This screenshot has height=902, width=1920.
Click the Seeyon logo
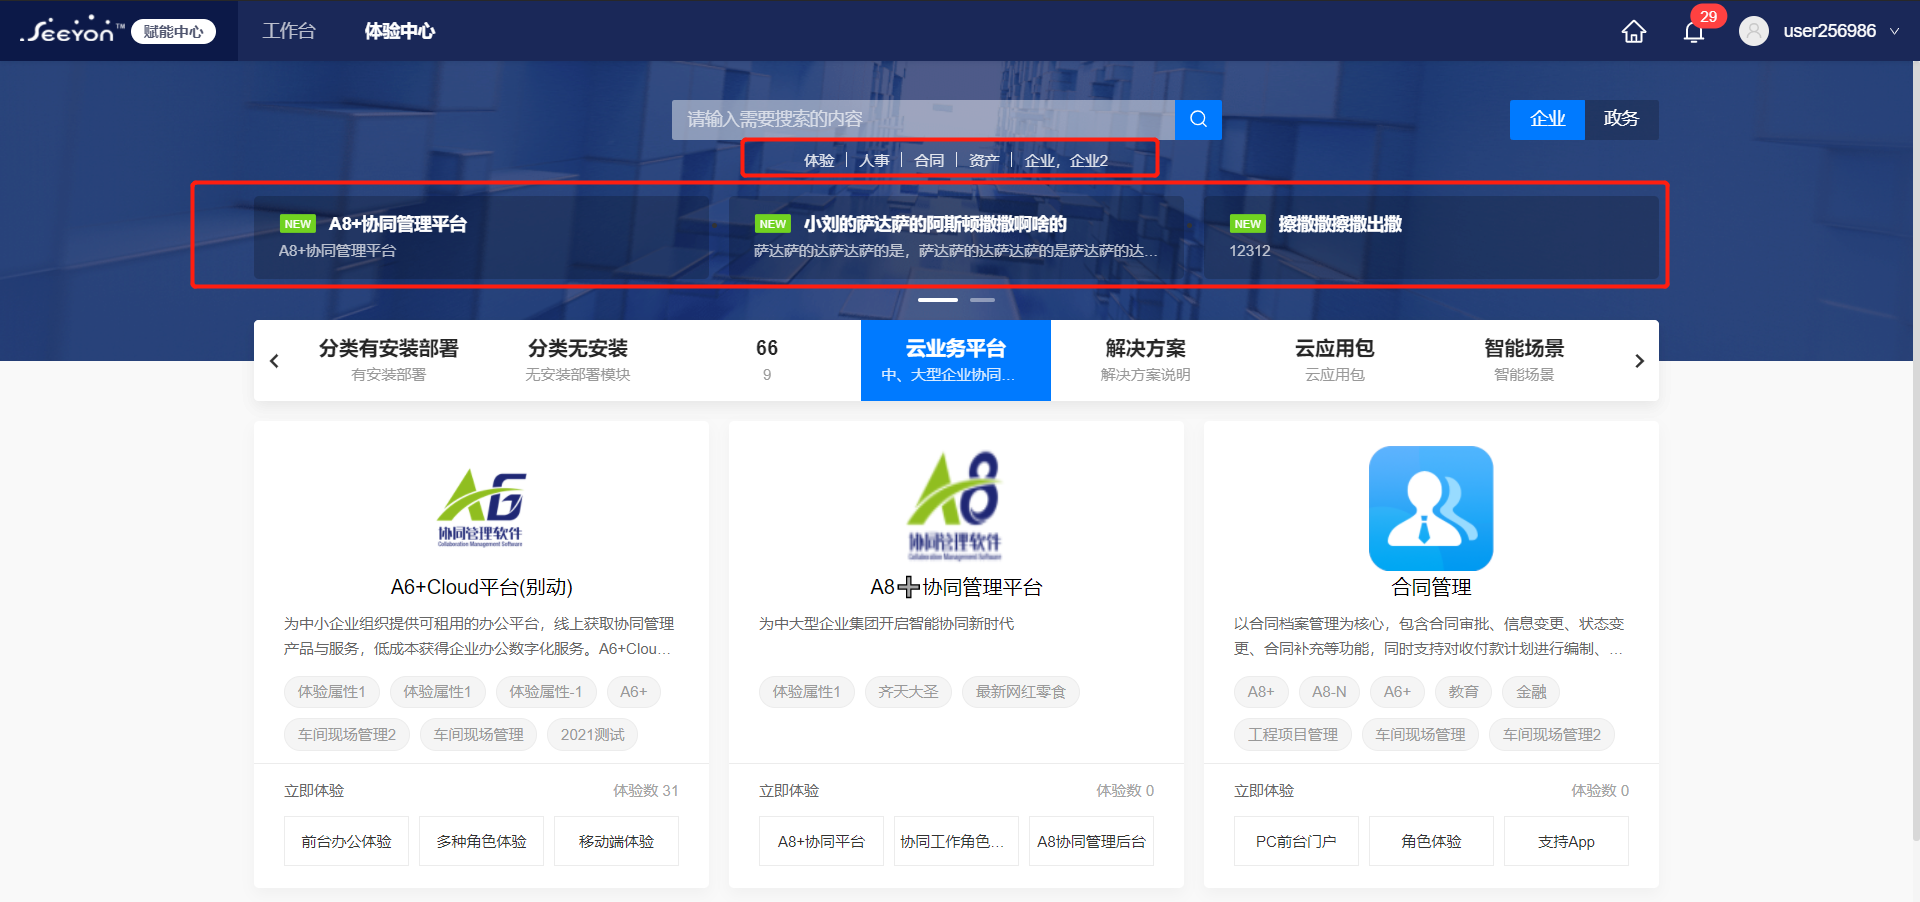pos(71,30)
